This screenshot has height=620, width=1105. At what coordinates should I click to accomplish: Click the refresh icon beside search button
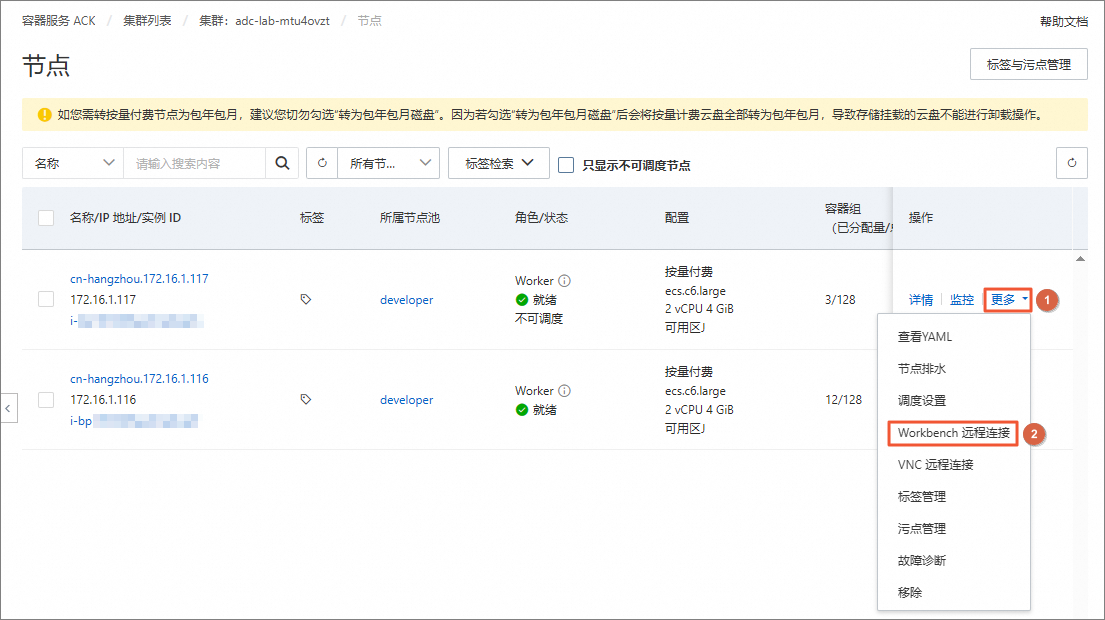tap(322, 163)
